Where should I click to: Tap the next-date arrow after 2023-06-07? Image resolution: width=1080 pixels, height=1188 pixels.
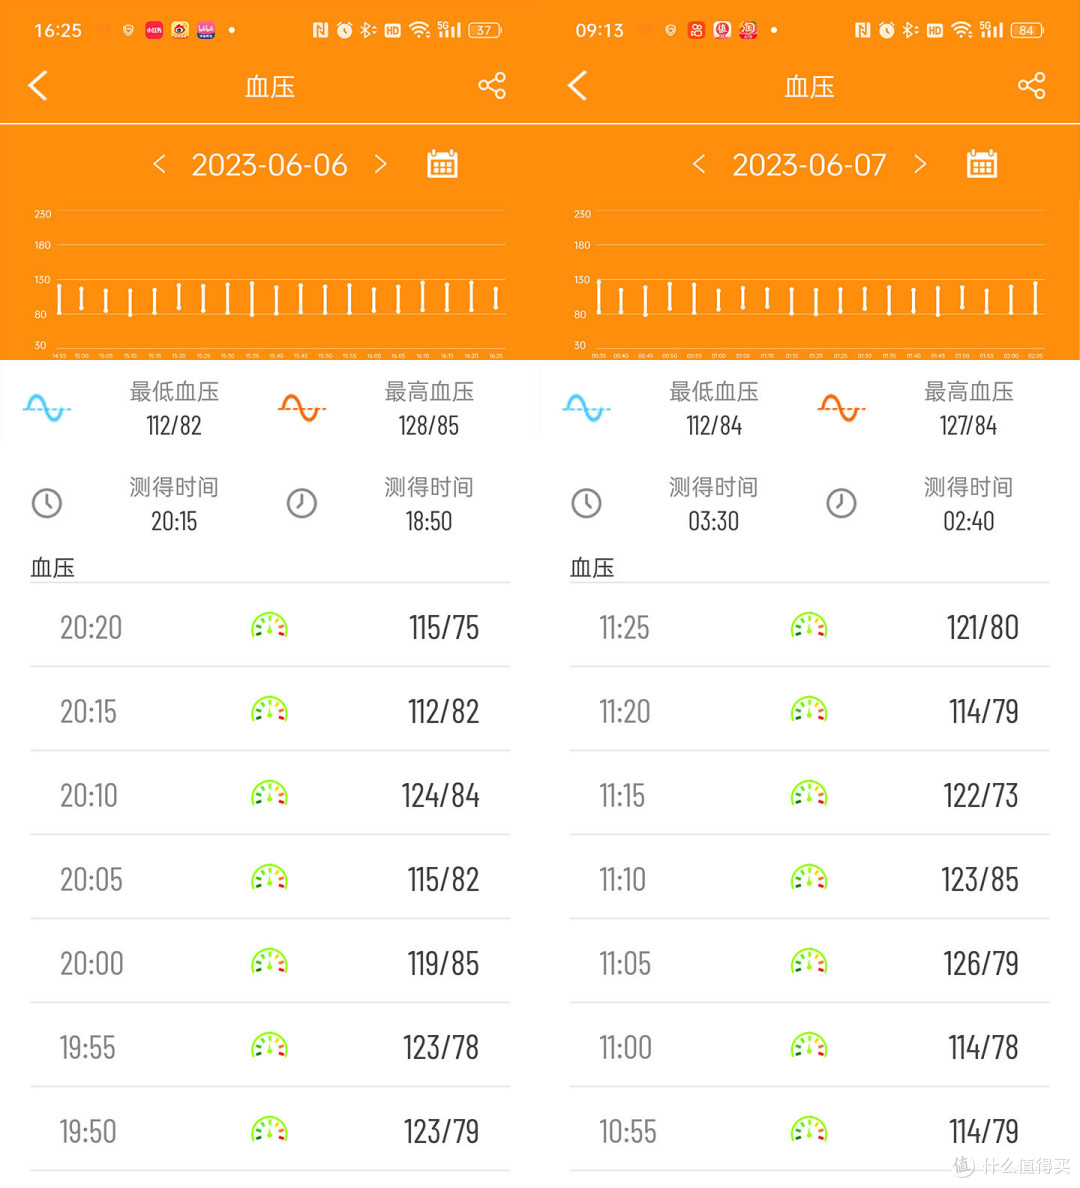pyautogui.click(x=921, y=163)
